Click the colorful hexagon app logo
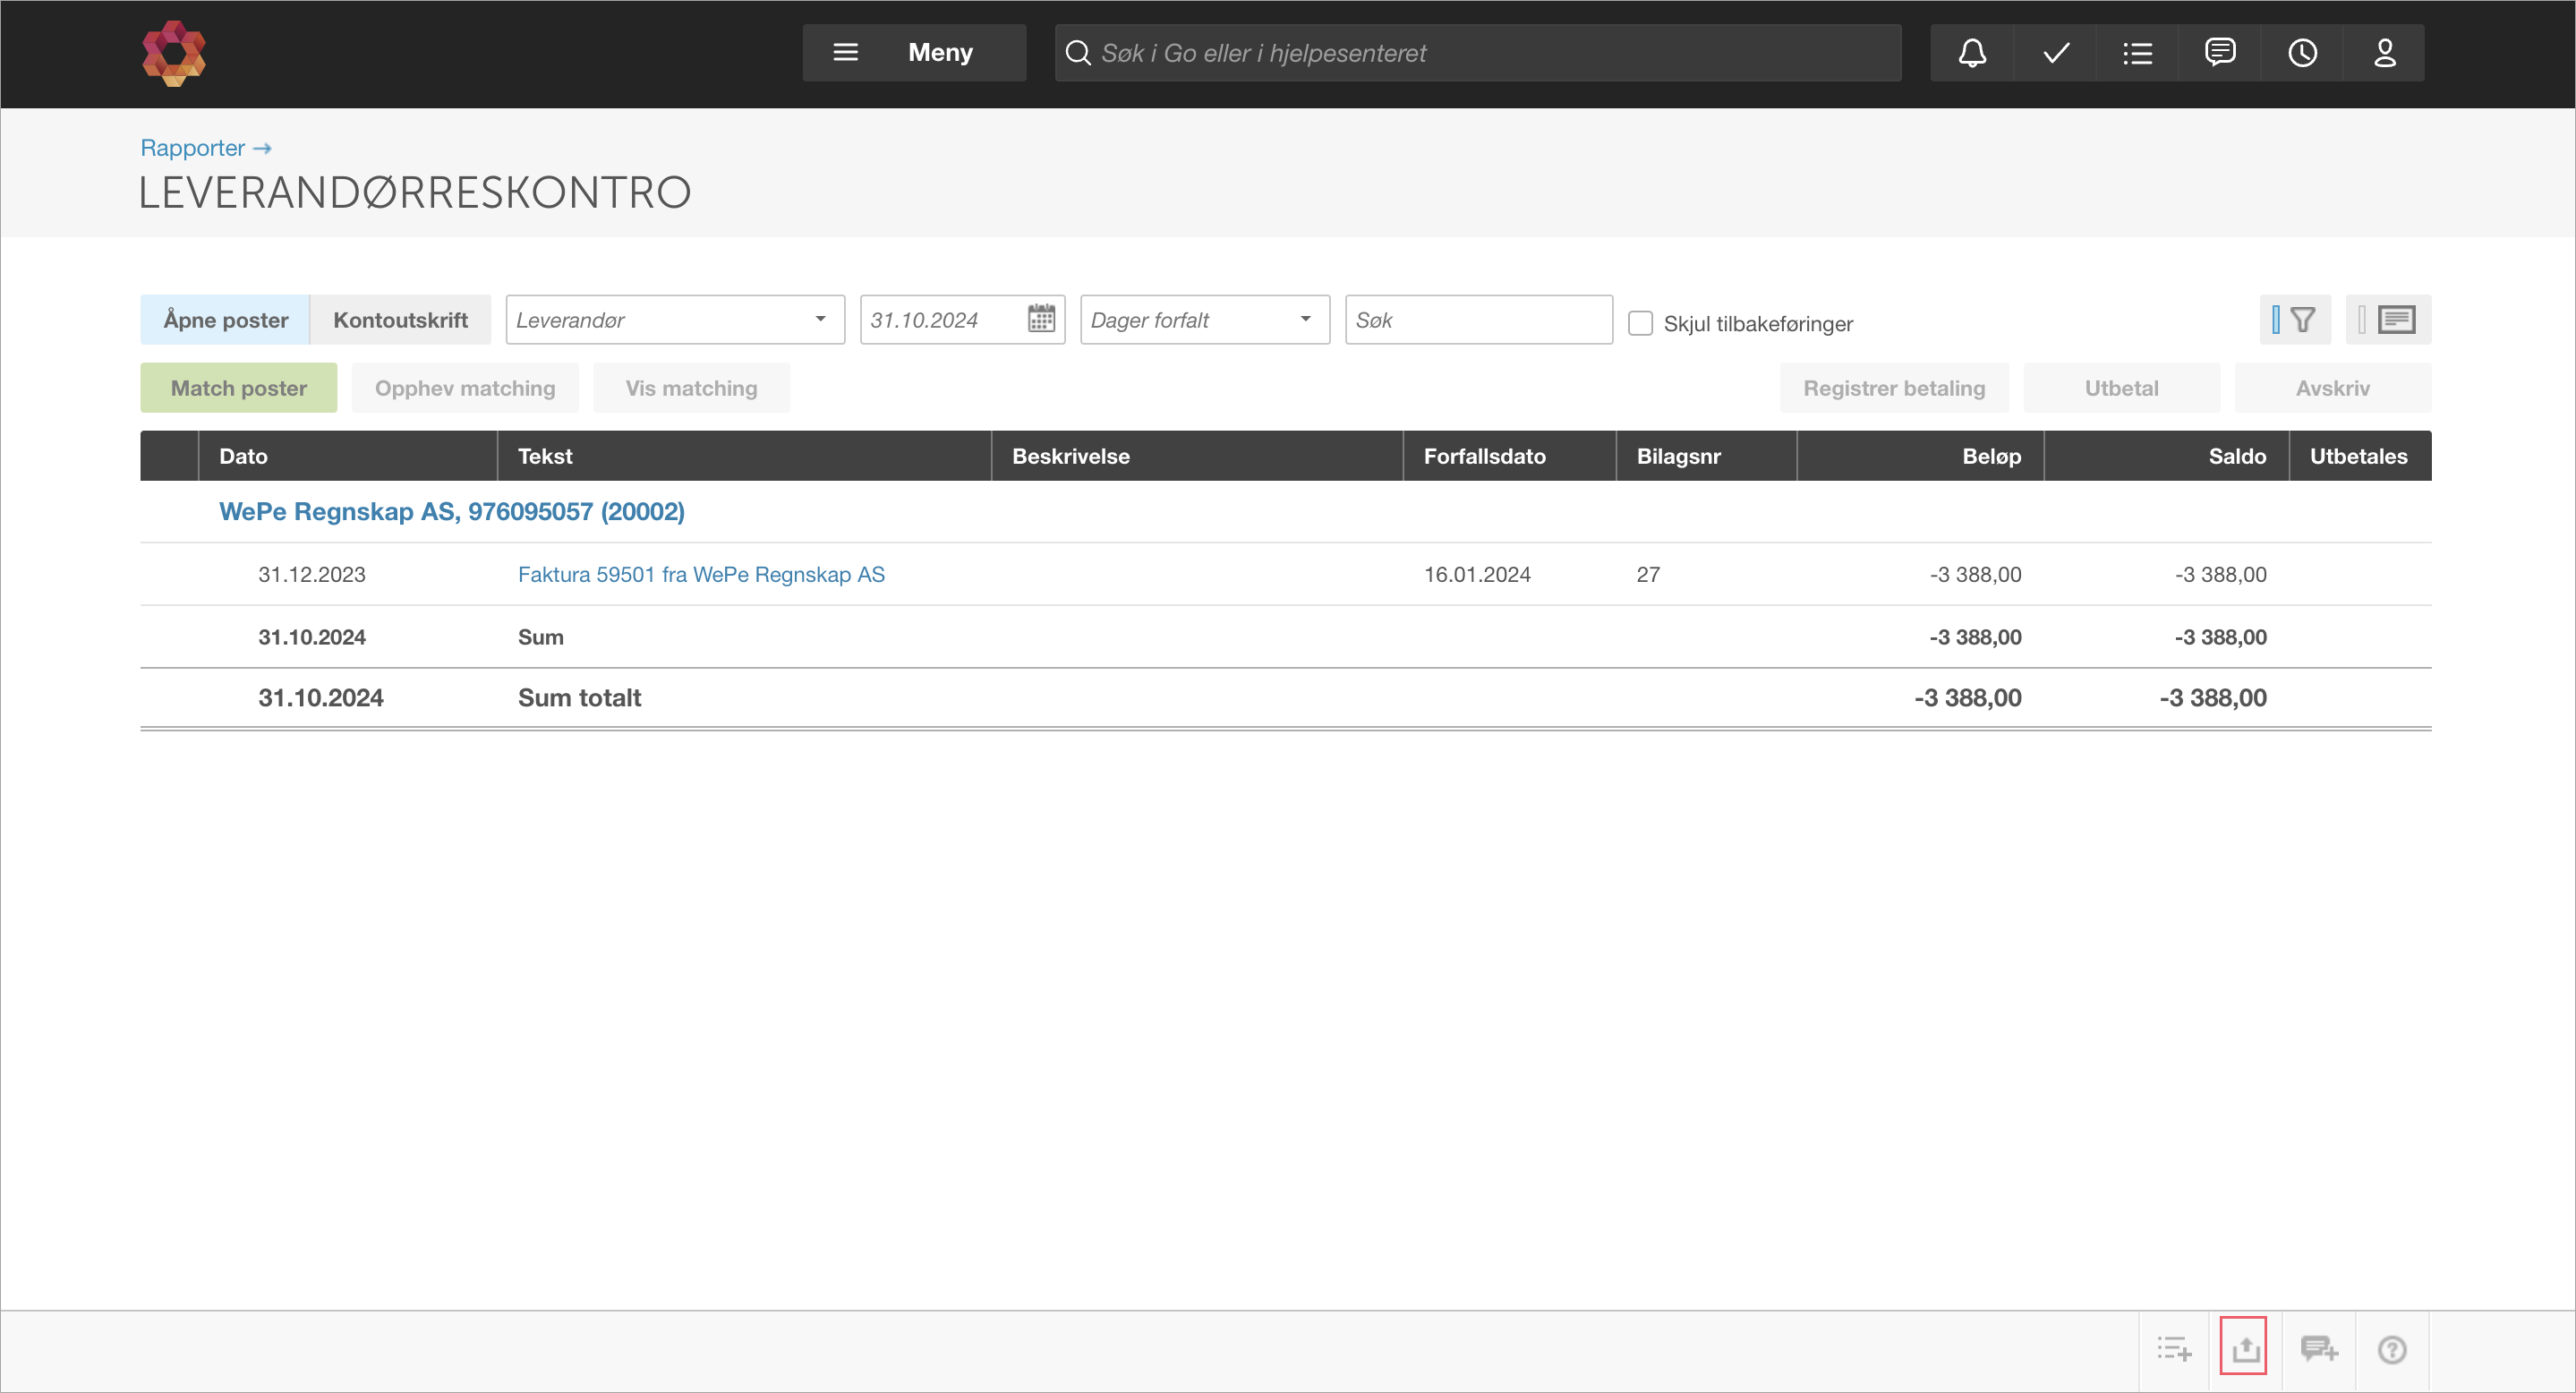 [174, 53]
